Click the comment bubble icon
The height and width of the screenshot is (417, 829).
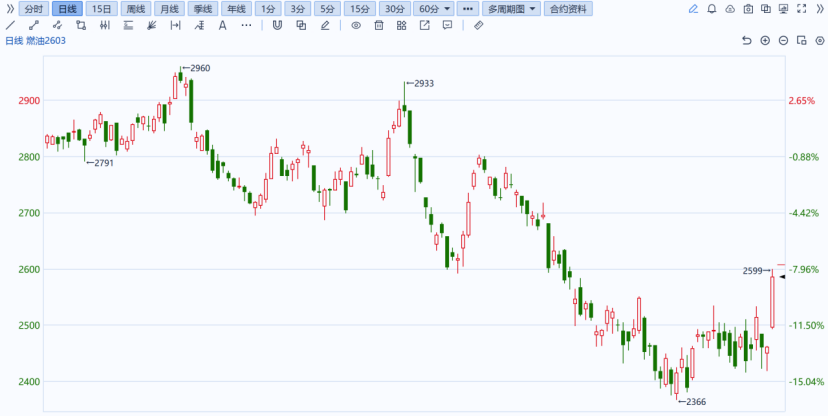coord(448,25)
